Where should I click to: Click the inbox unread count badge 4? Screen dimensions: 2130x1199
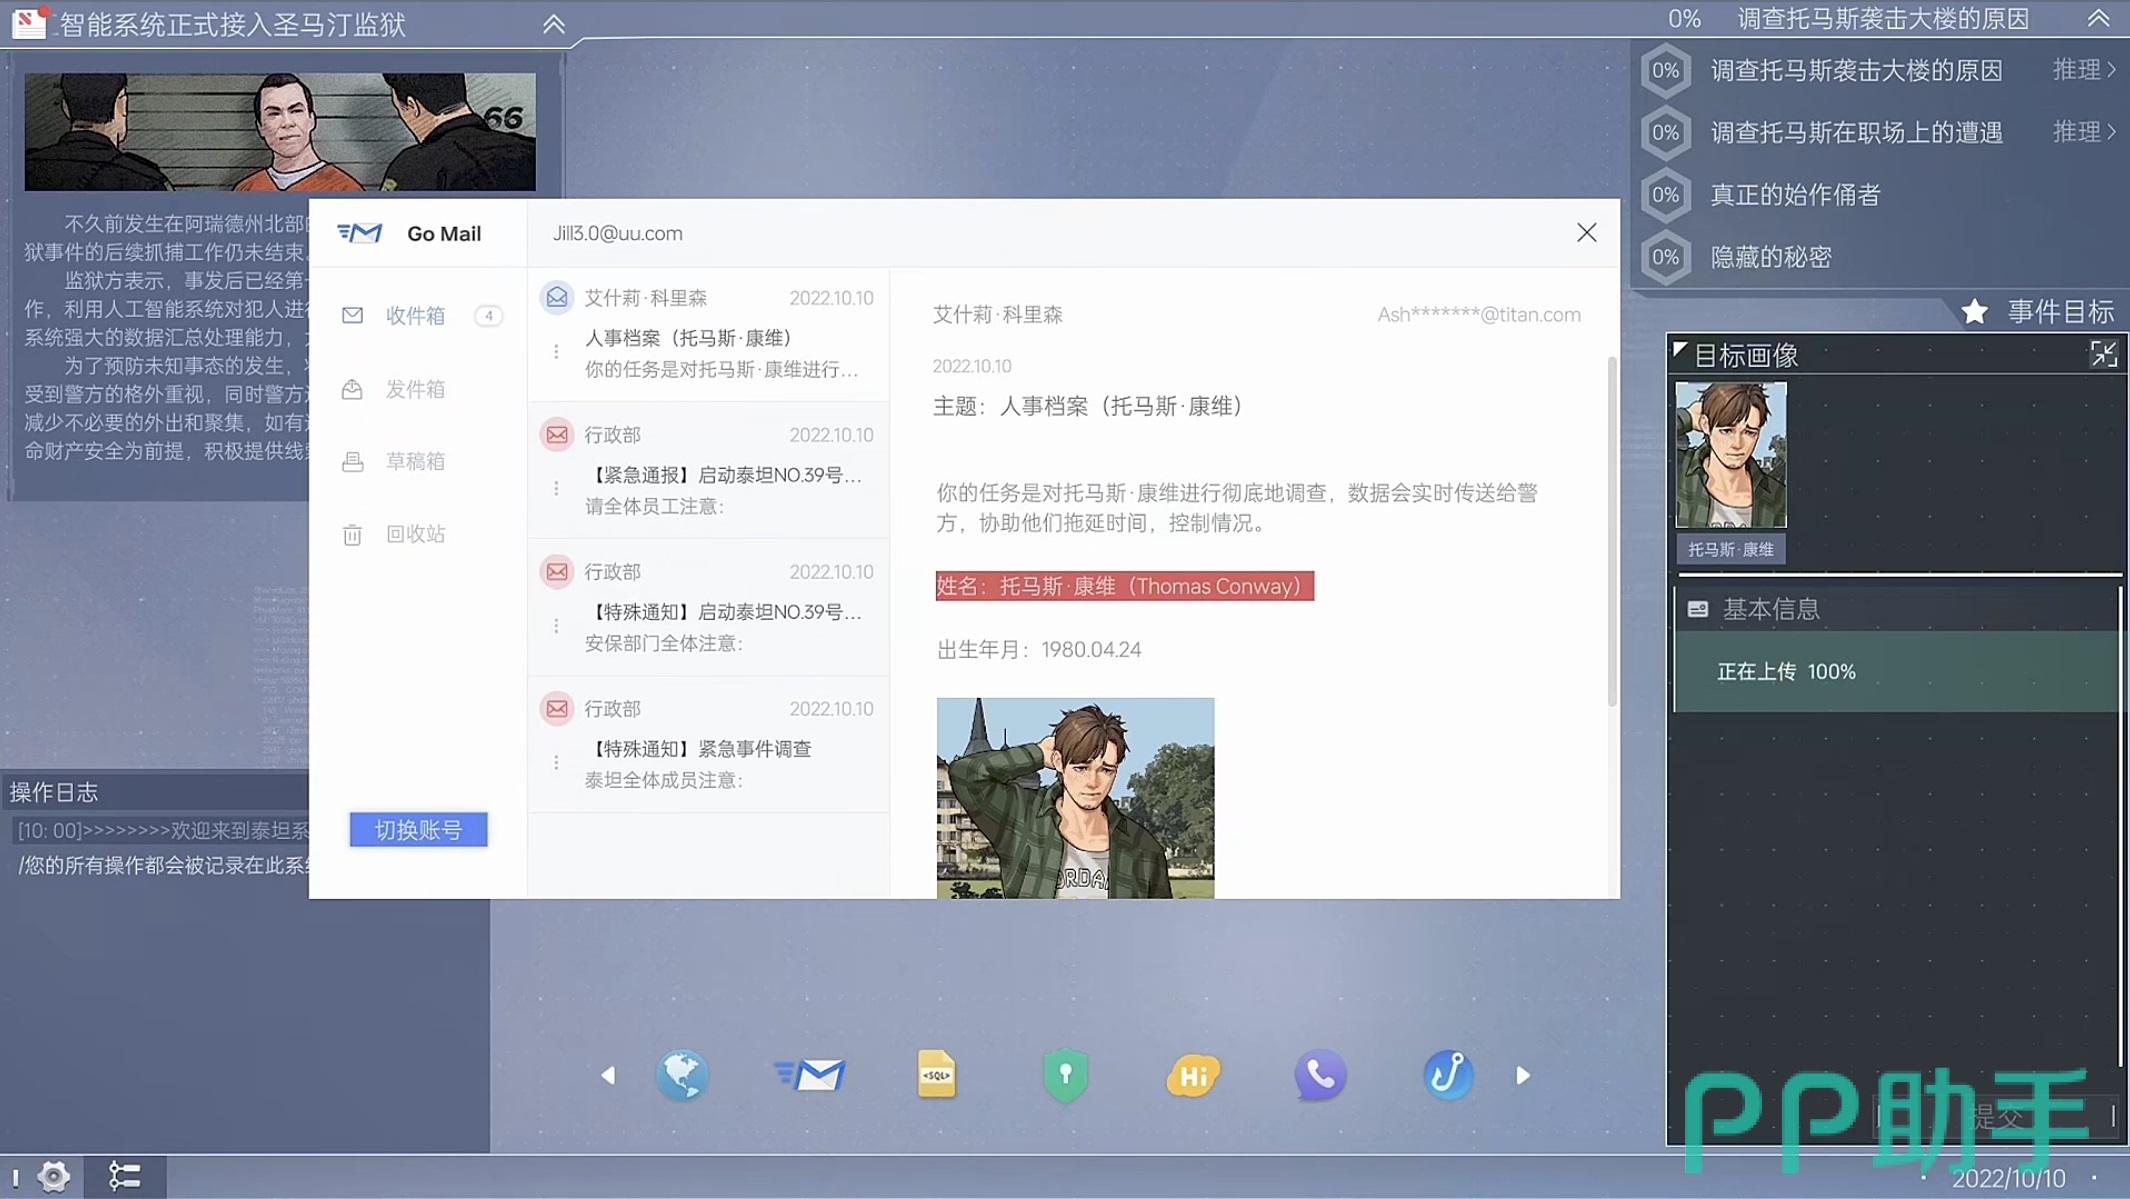click(x=488, y=316)
